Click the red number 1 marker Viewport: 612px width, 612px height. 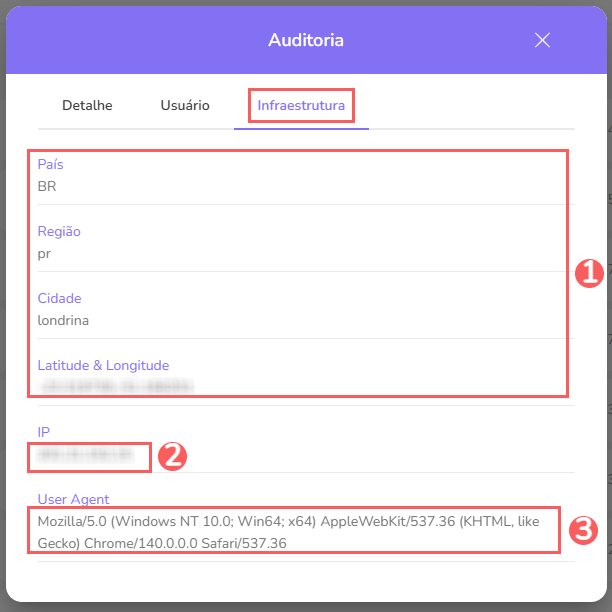[590, 272]
